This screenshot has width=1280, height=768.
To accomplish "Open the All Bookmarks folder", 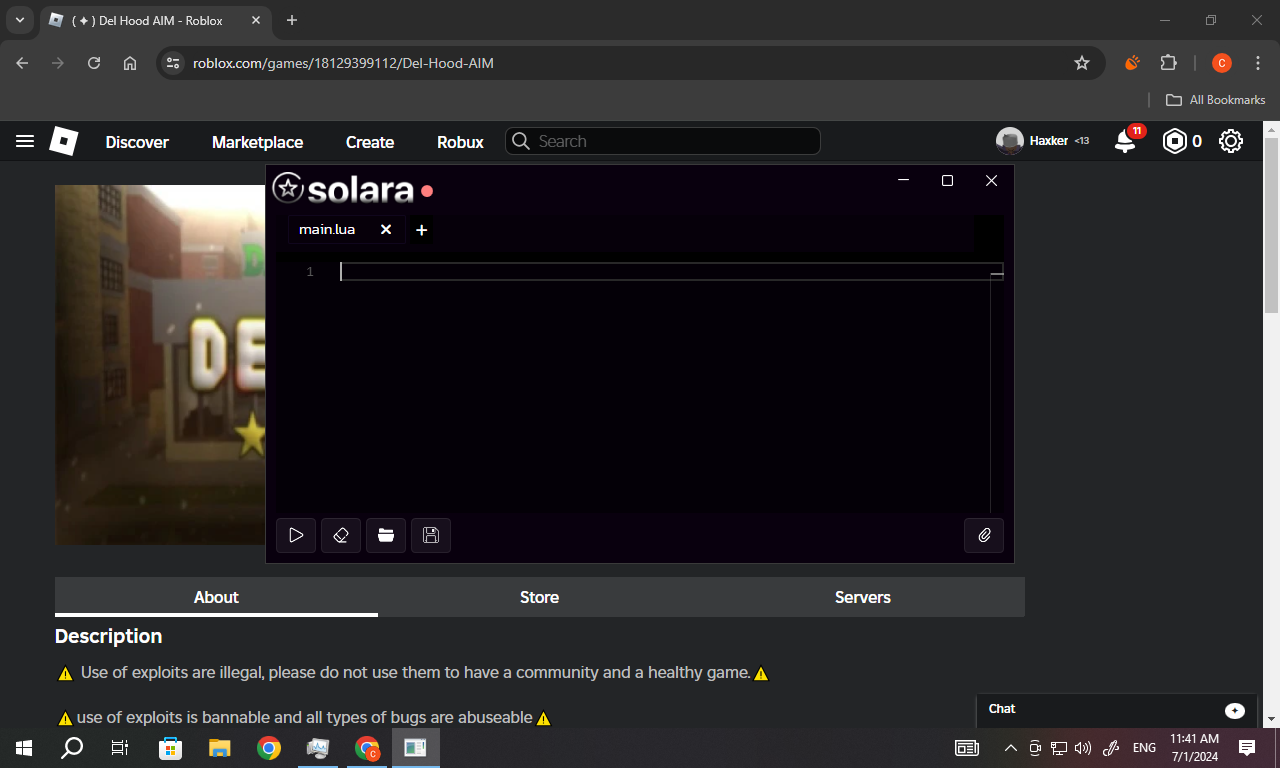I will coord(1216,100).
